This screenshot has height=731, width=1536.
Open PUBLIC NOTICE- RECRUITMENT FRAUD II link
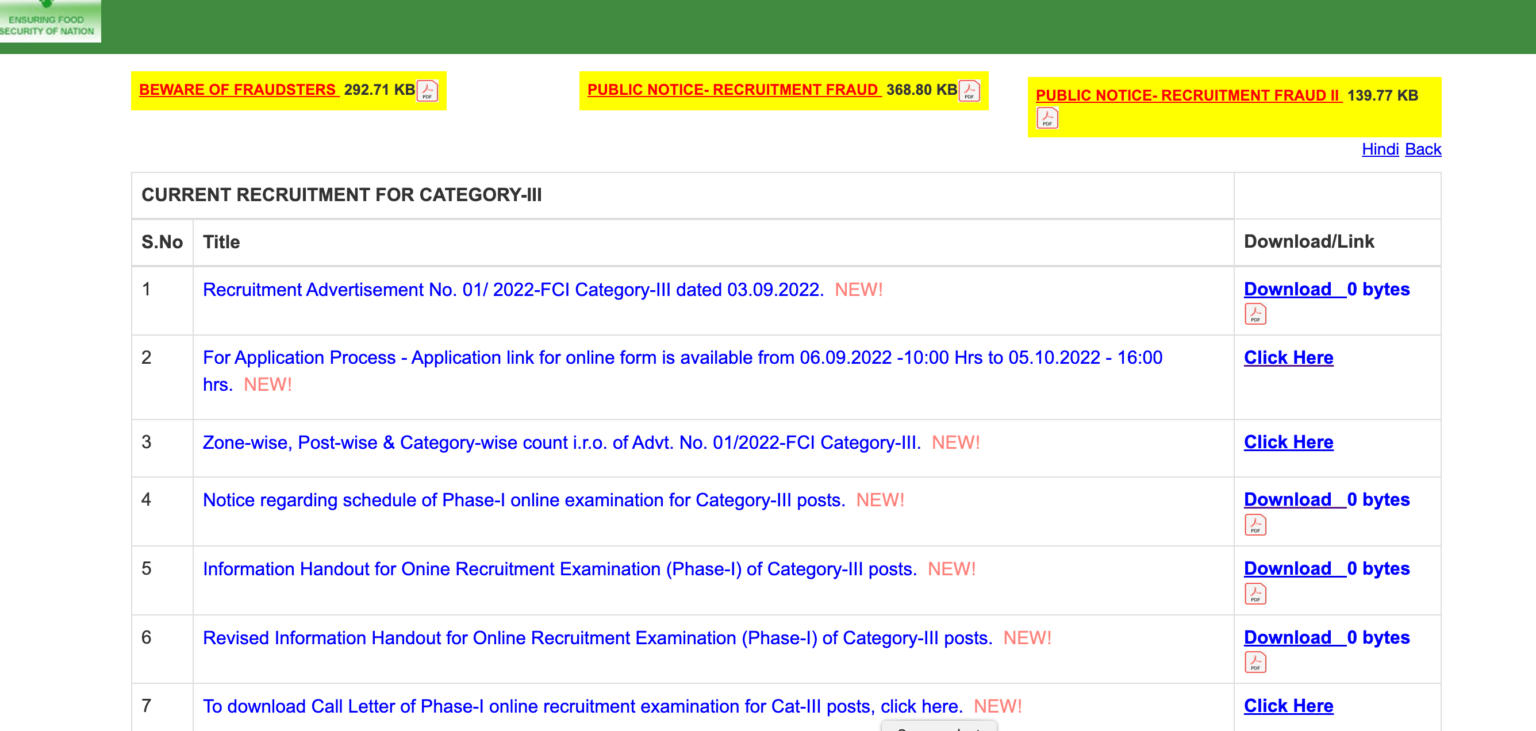(x=1187, y=96)
